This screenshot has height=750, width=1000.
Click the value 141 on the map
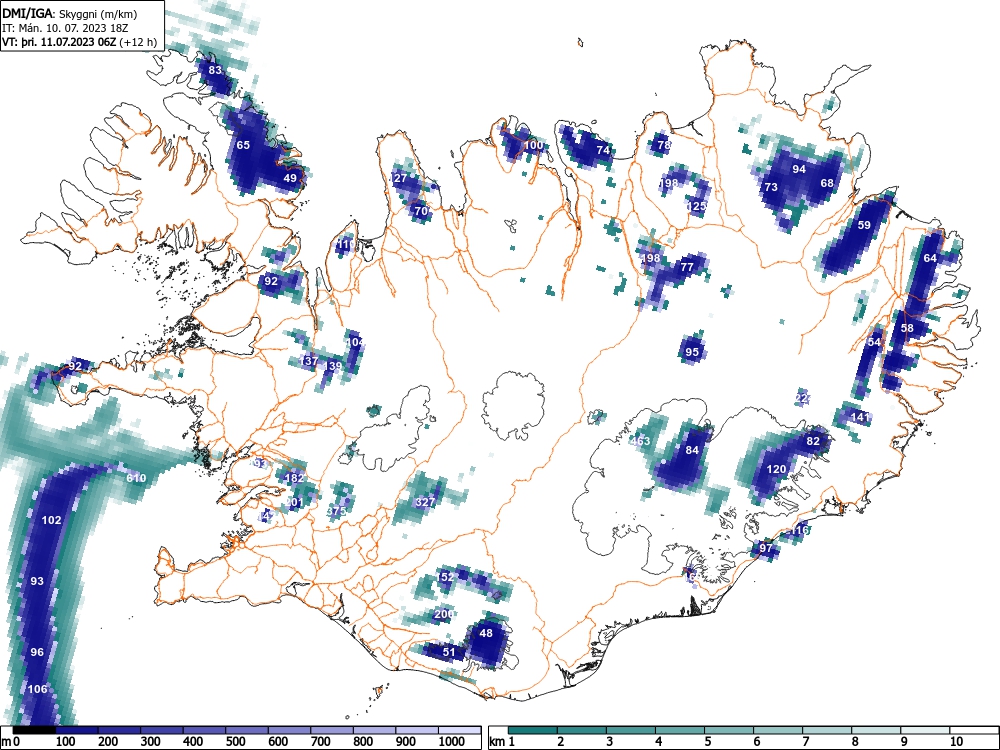860,417
